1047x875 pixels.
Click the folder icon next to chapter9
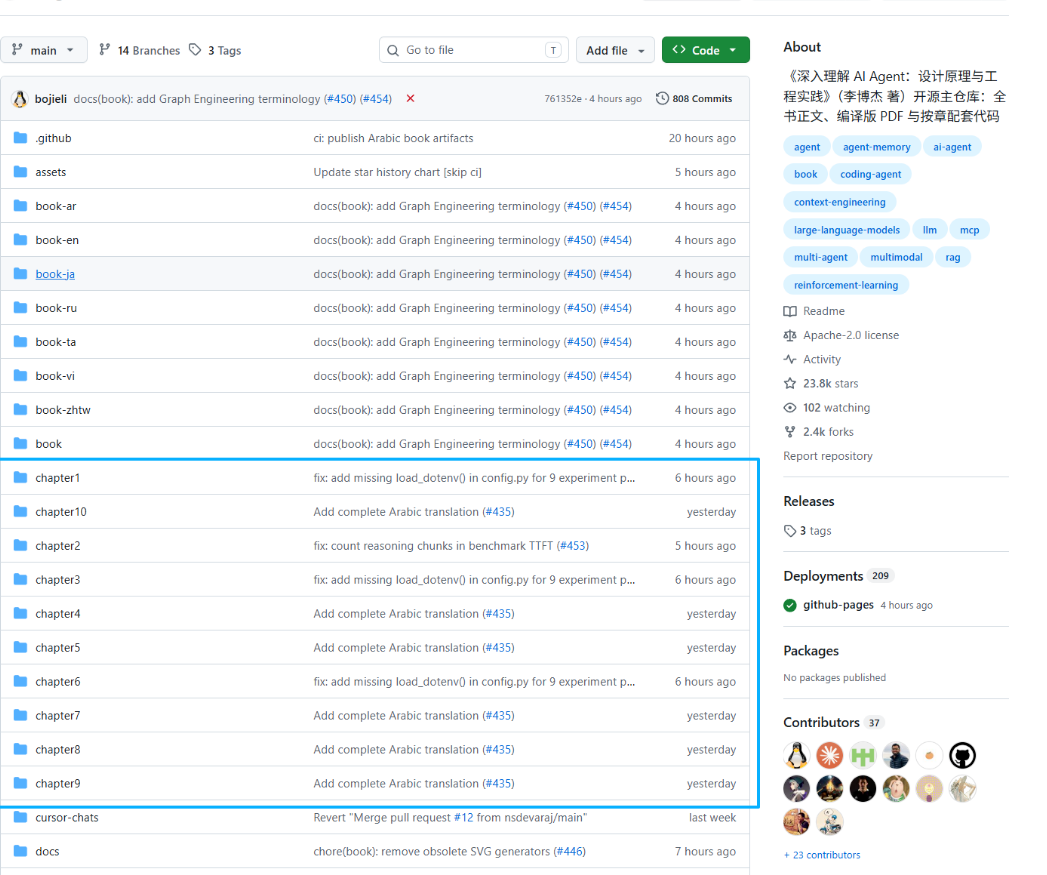coord(21,783)
